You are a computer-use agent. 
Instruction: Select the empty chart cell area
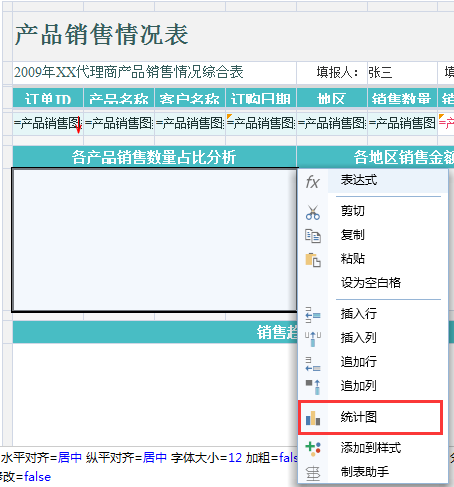(x=154, y=240)
